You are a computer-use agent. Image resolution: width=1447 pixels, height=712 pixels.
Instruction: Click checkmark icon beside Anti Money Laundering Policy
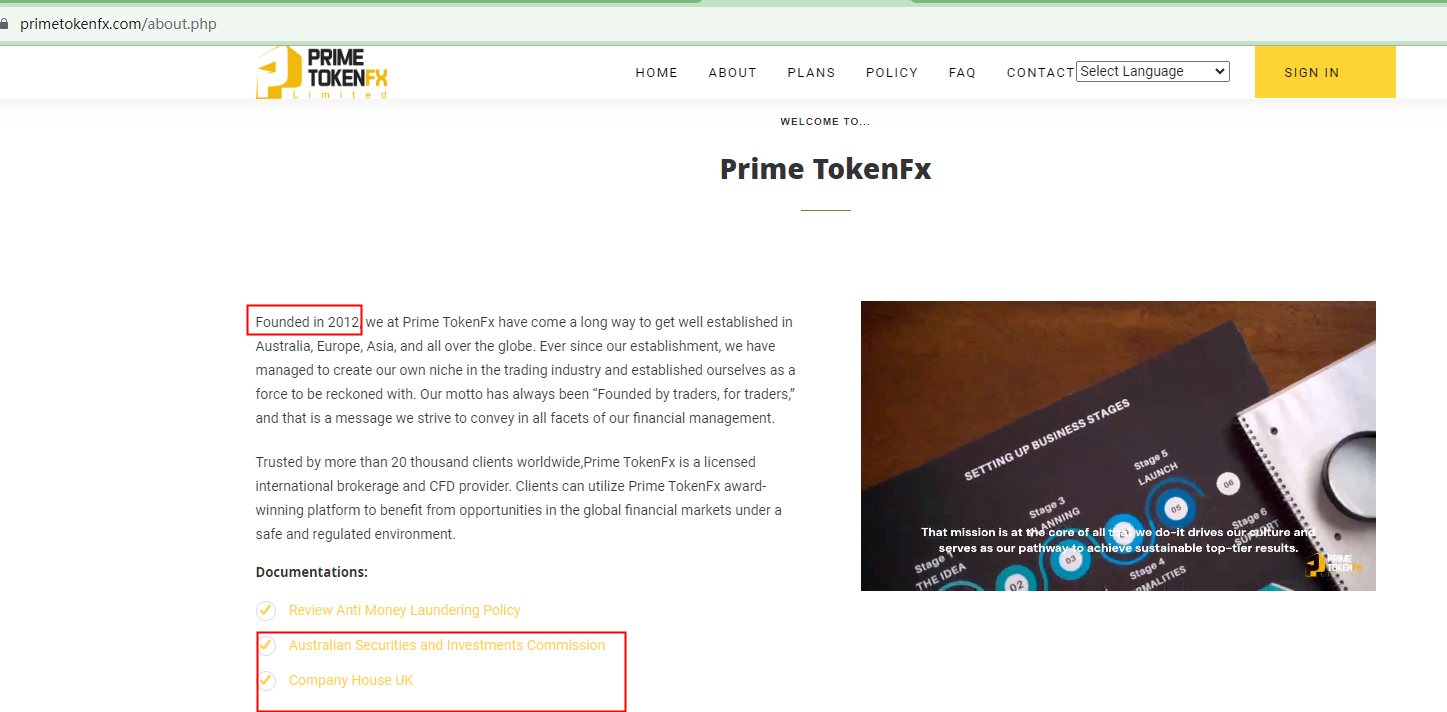click(x=266, y=610)
